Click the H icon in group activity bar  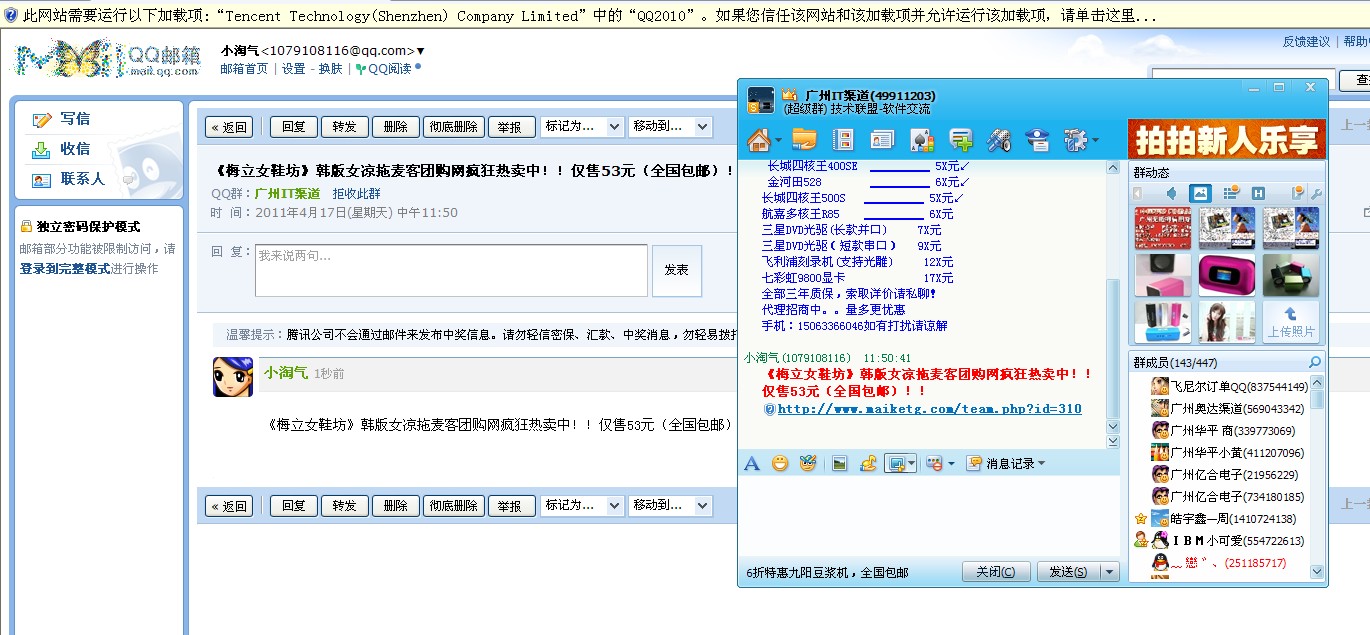(1259, 193)
